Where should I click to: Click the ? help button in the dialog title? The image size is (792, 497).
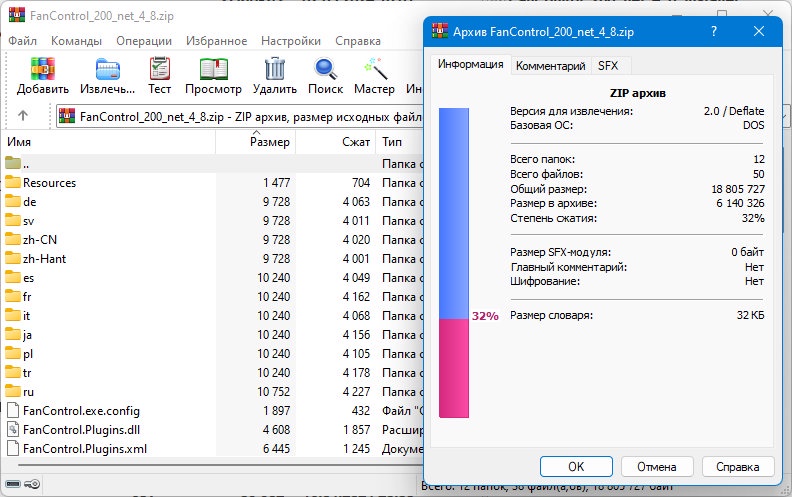click(714, 31)
